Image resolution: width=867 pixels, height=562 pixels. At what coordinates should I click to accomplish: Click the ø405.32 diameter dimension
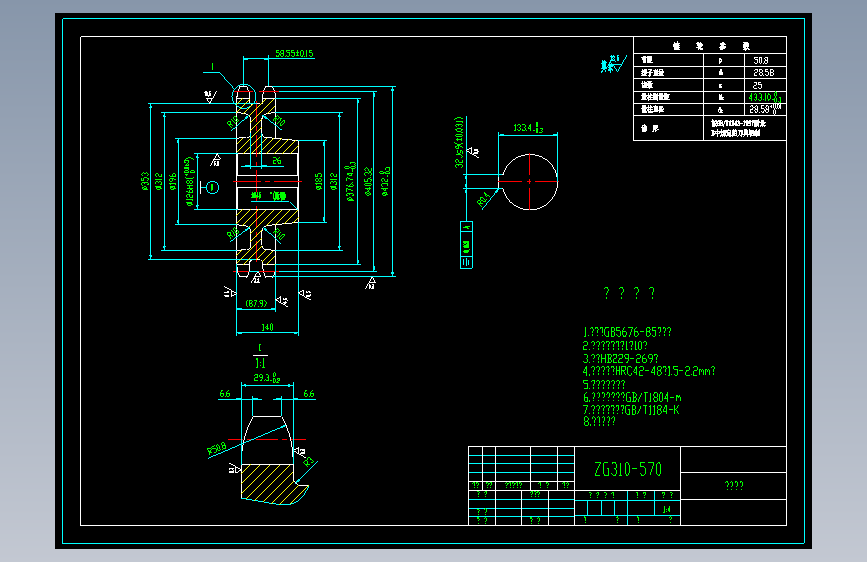pyautogui.click(x=368, y=182)
